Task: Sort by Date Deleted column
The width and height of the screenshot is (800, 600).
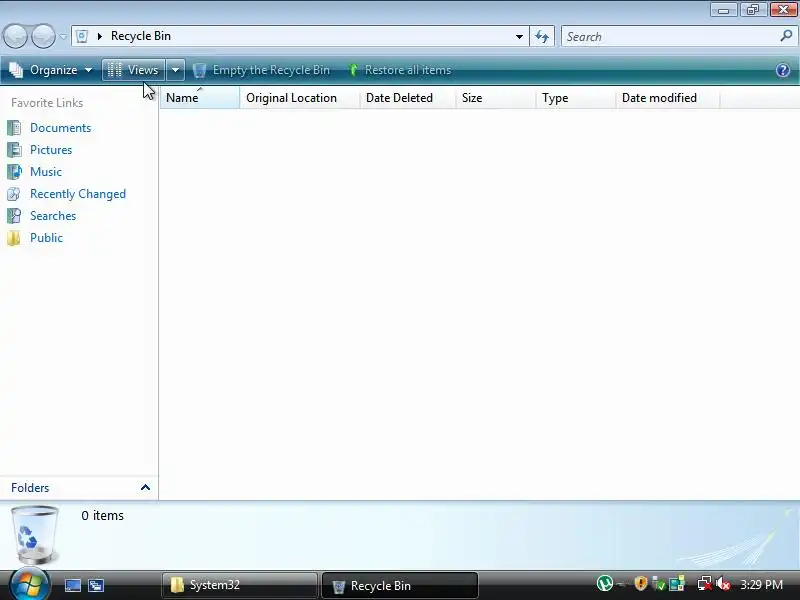Action: (x=408, y=97)
